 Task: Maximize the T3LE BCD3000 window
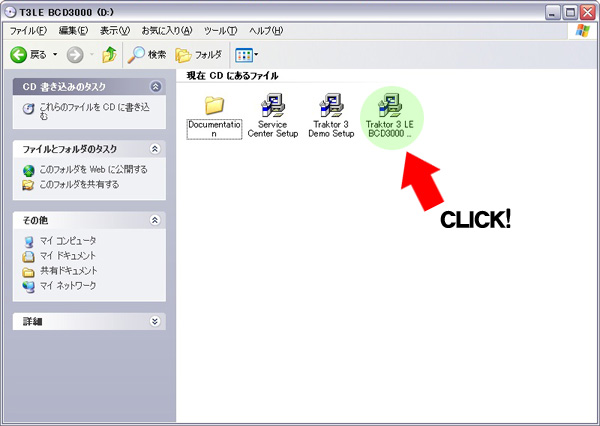[x=570, y=13]
